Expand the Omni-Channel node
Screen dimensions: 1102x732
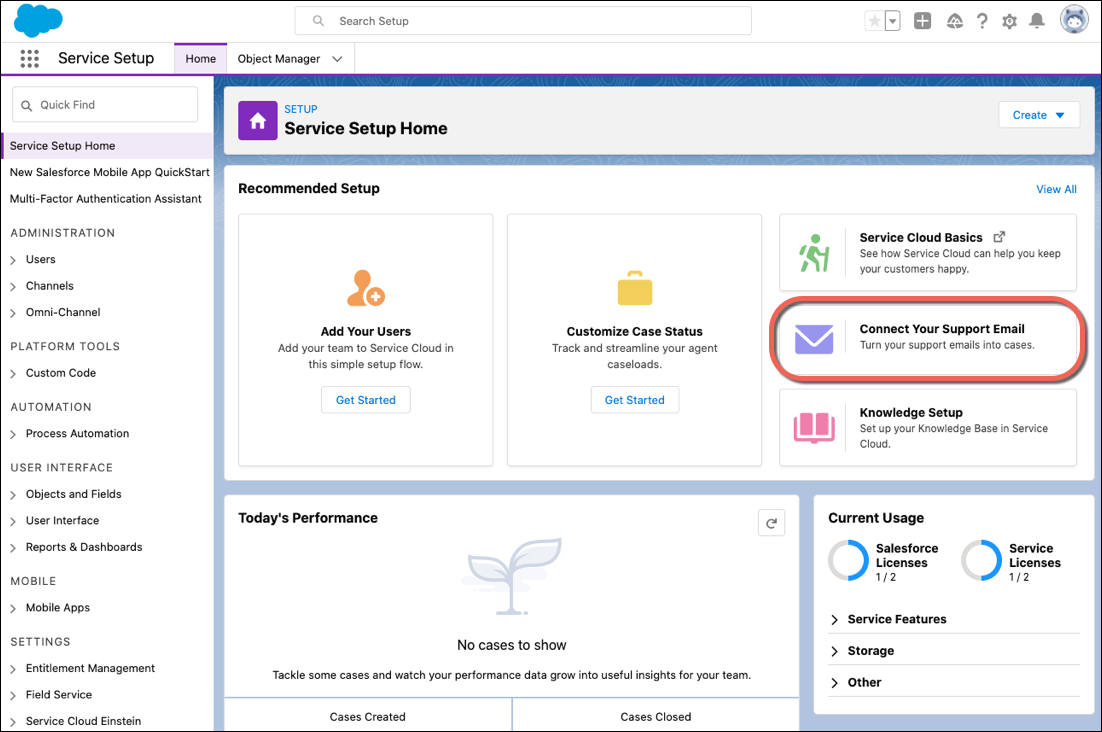[x=13, y=313]
